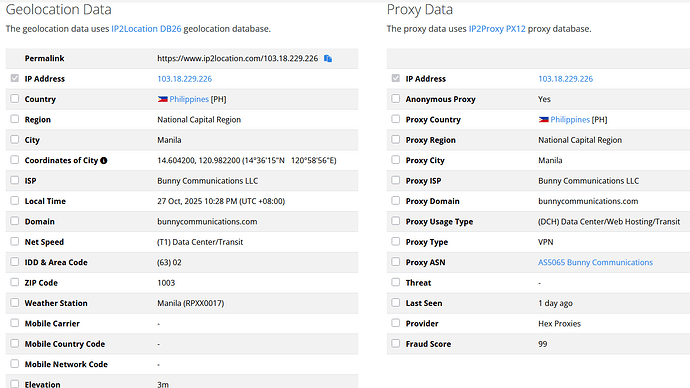Click the 103.18.229.226 link under Proxy Data
This screenshot has height=388, width=690.
pyautogui.click(x=565, y=79)
